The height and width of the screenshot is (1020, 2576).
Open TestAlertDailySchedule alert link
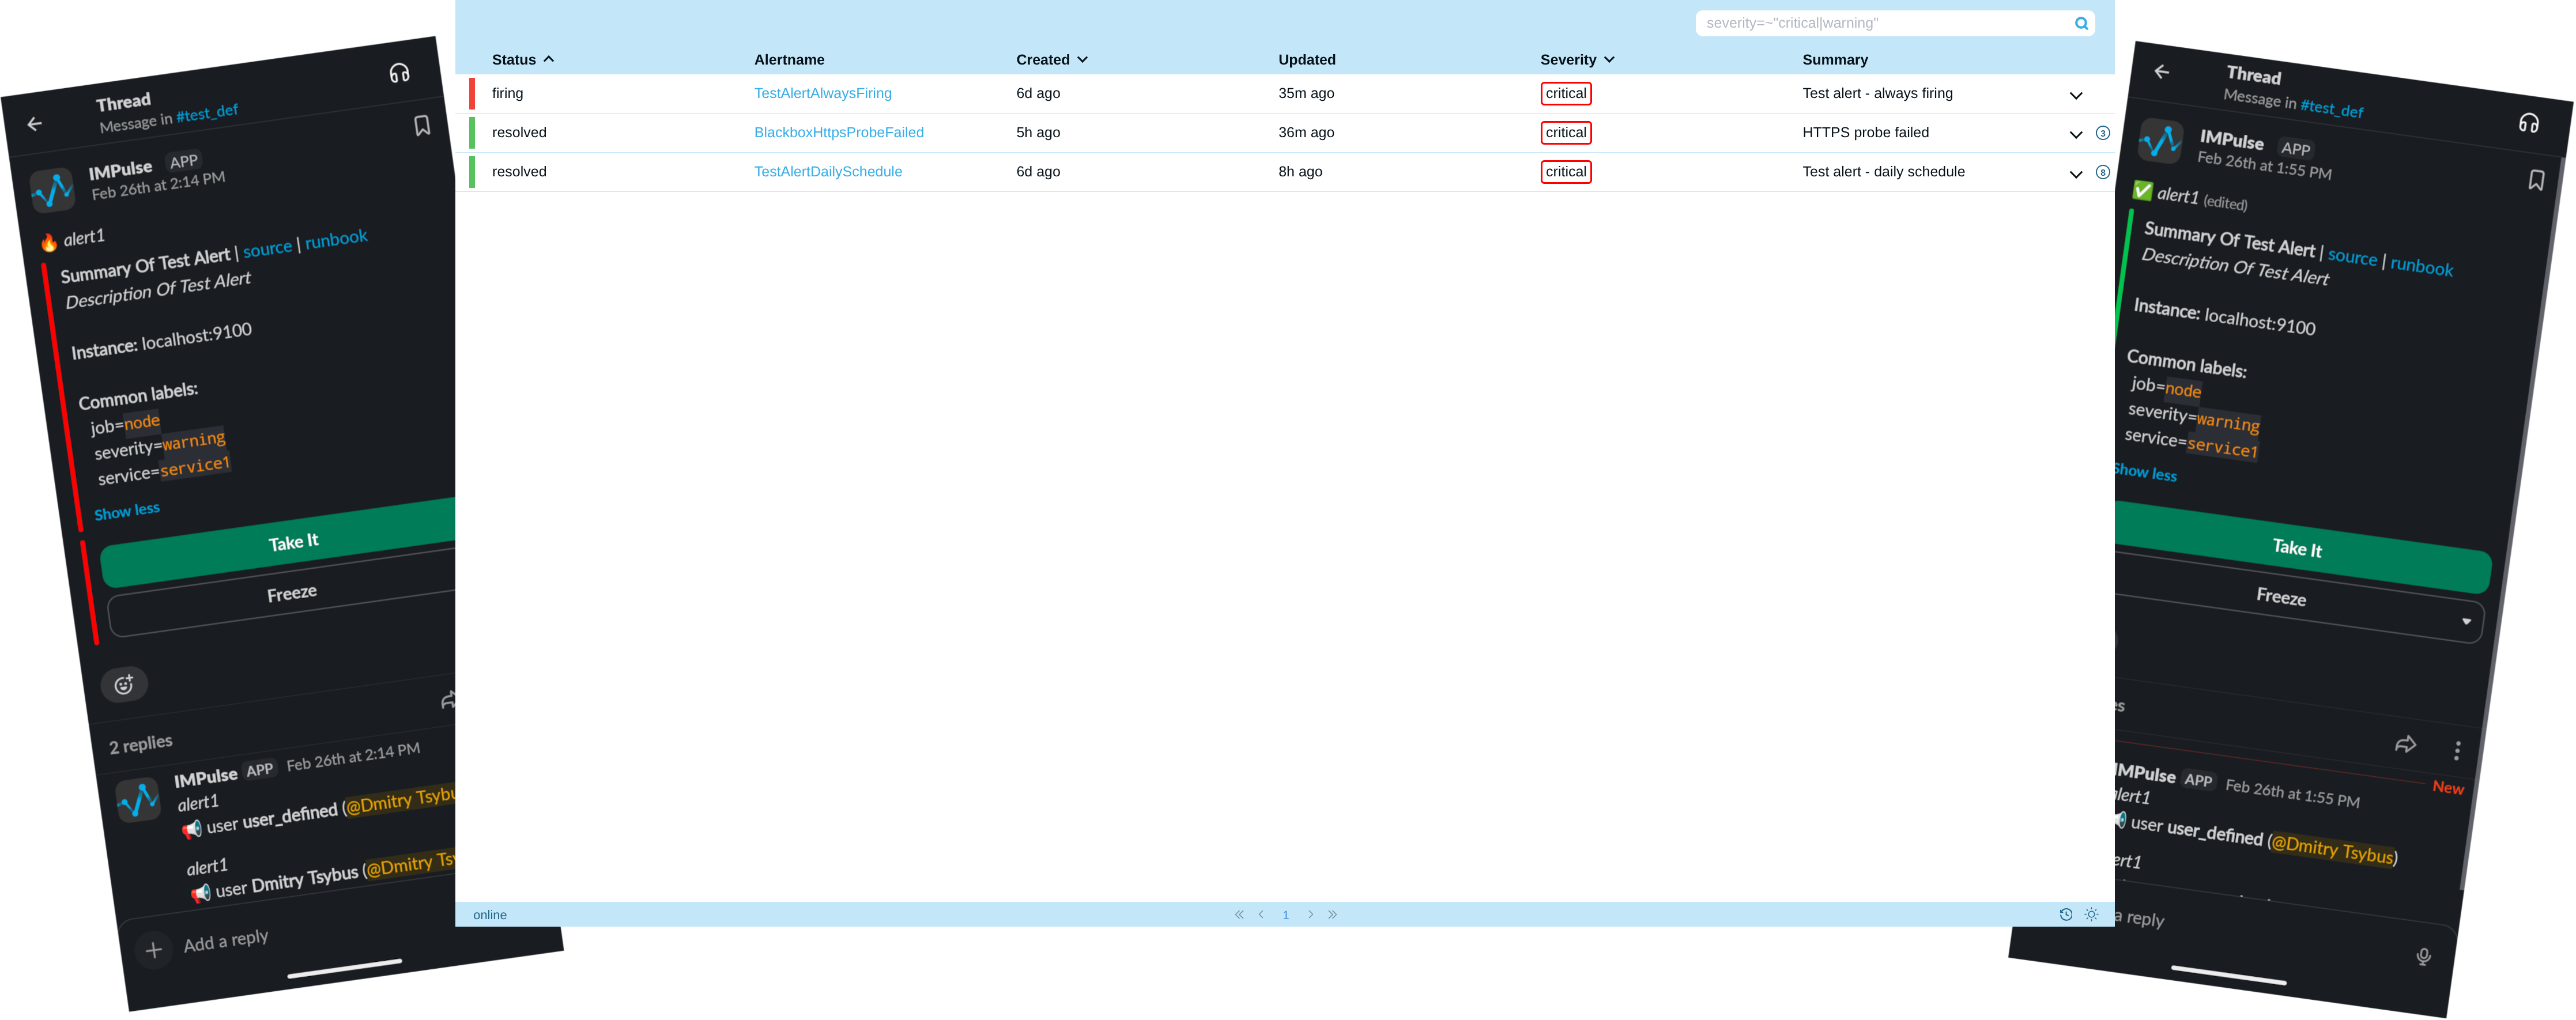827,172
